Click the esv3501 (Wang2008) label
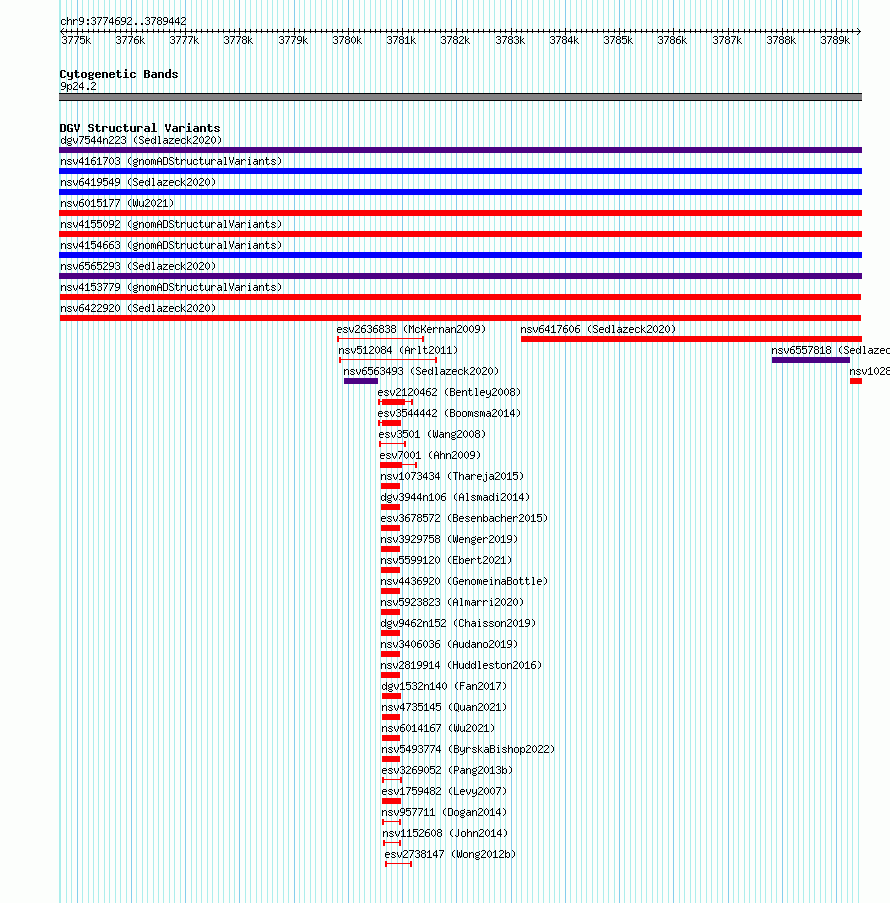Viewport: 890px width, 903px height. click(x=432, y=434)
